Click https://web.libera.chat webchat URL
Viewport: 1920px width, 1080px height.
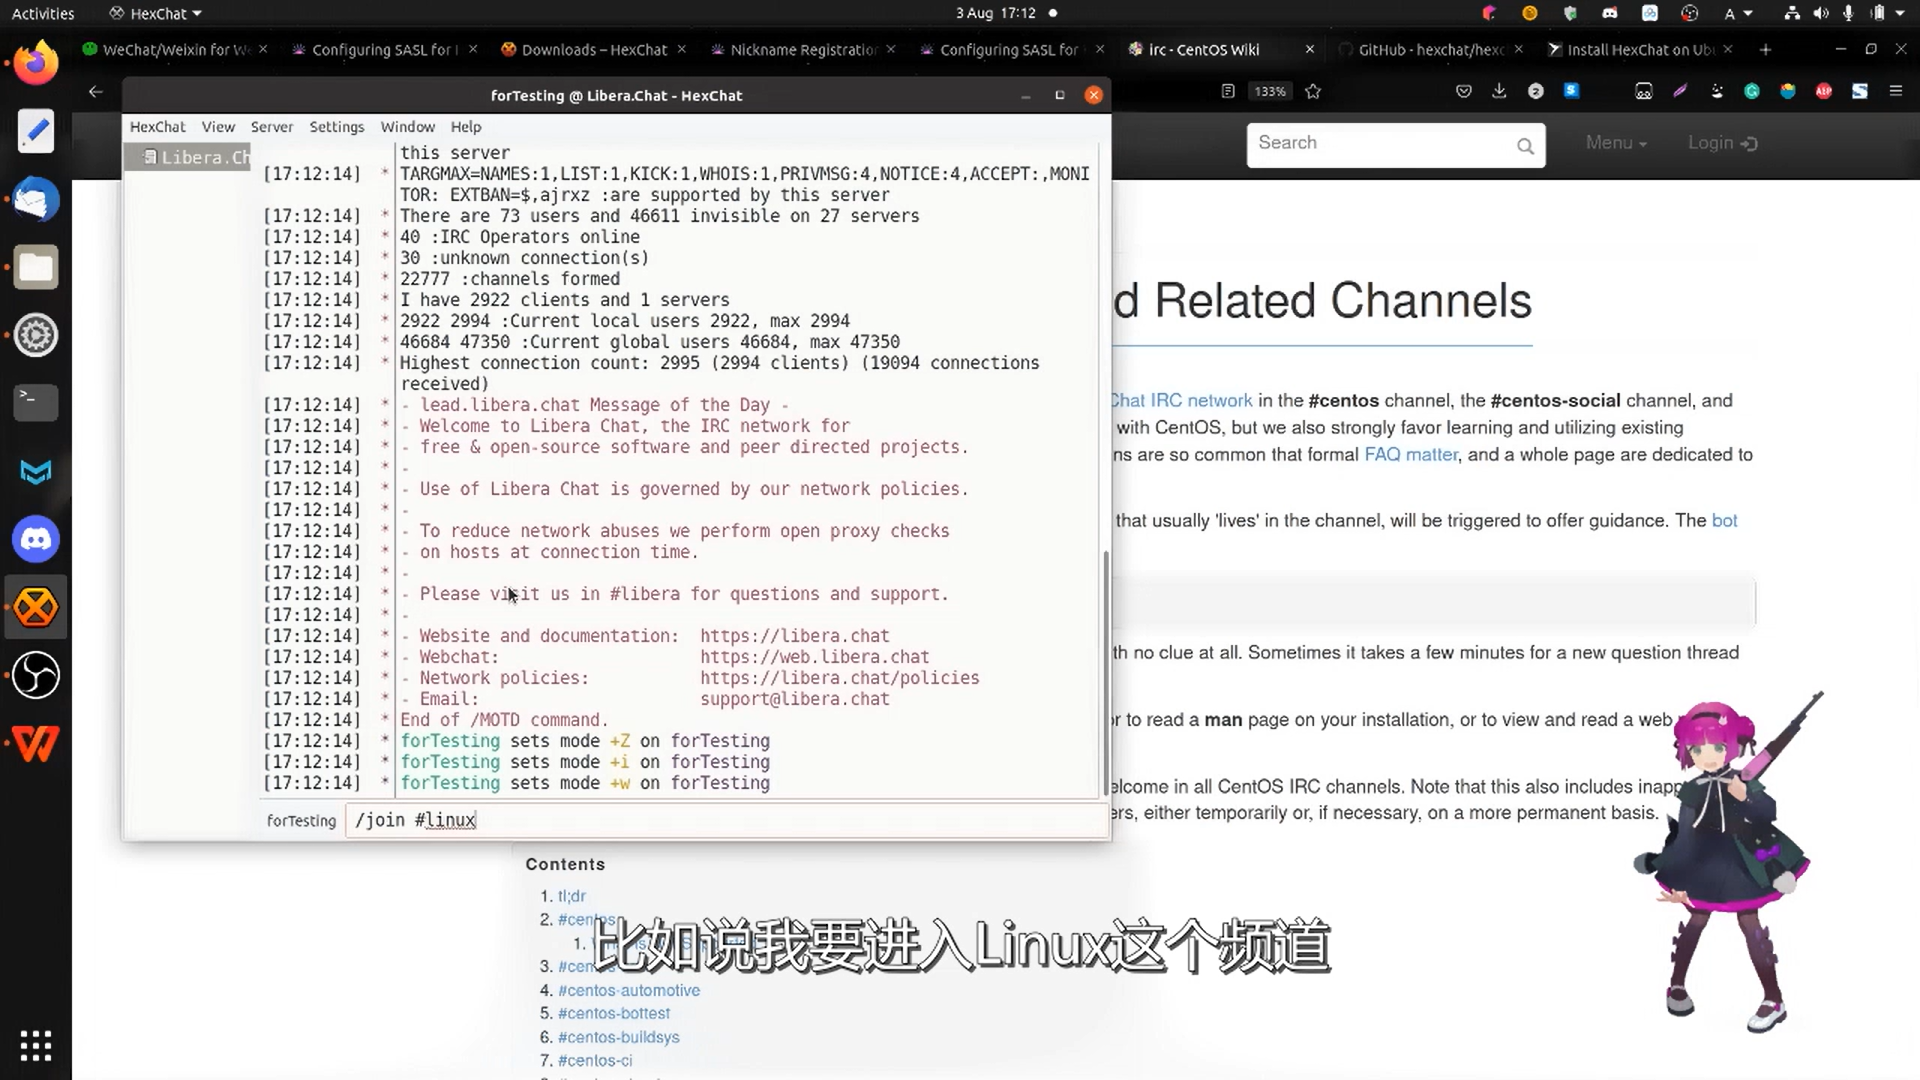[814, 657]
